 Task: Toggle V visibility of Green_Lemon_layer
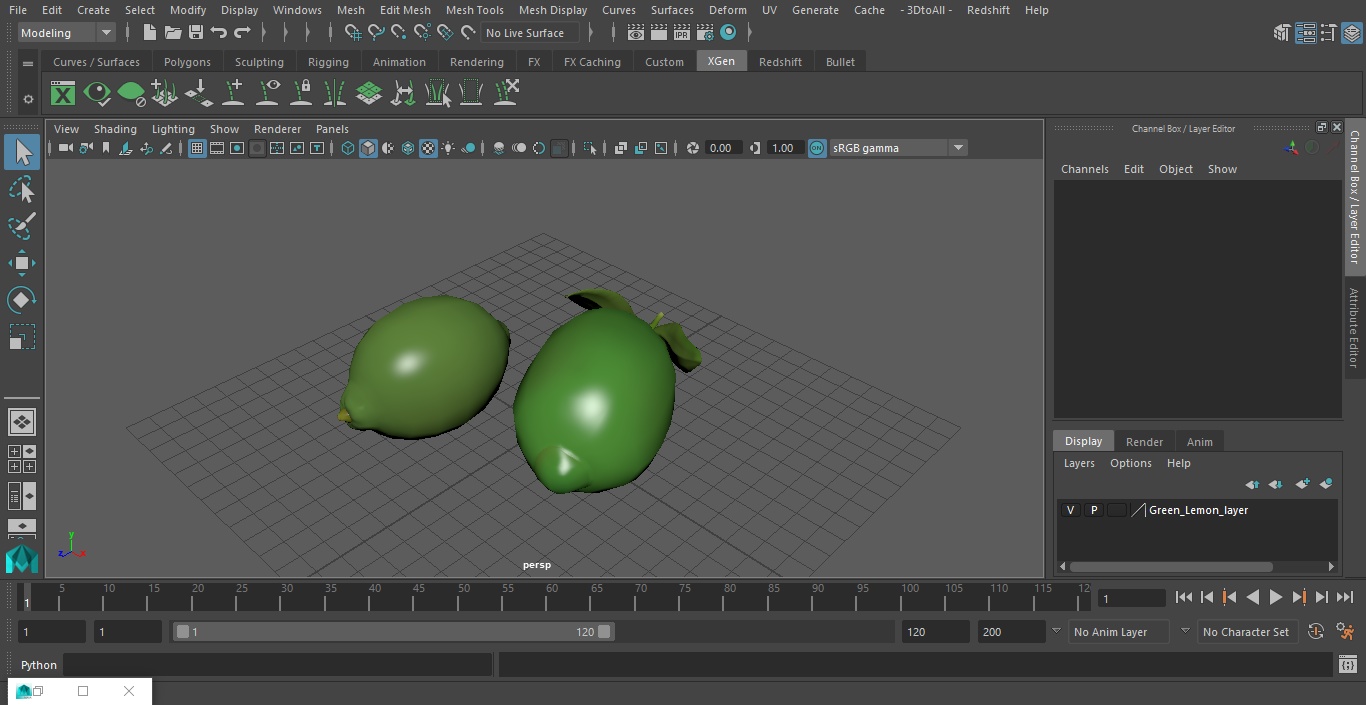pos(1071,510)
